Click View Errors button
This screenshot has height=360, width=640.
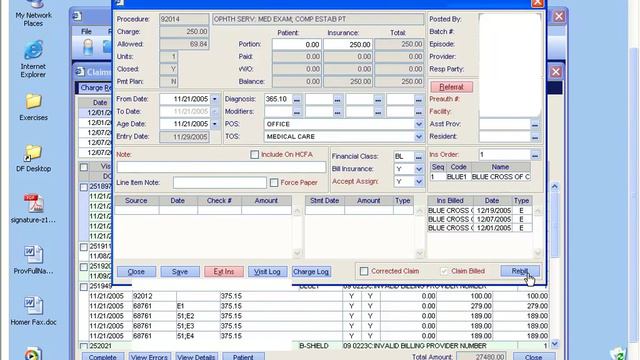click(x=149, y=357)
